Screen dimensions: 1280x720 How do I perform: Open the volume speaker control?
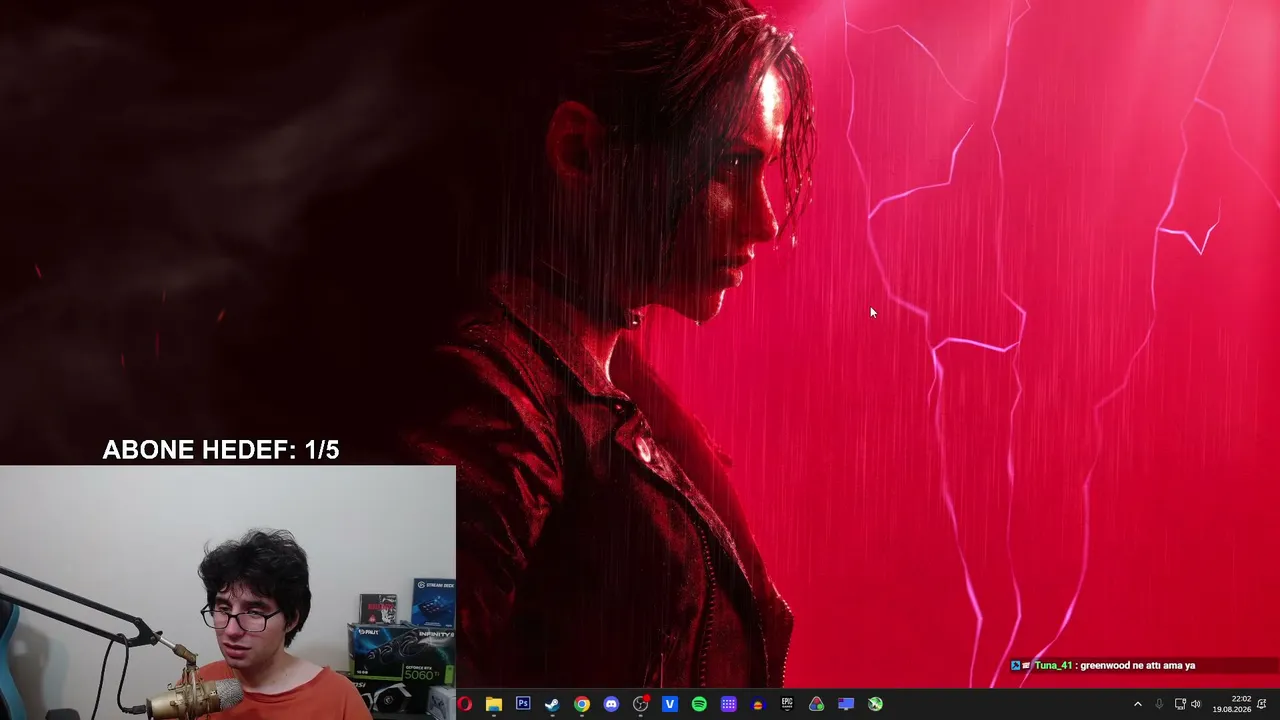coord(1196,704)
